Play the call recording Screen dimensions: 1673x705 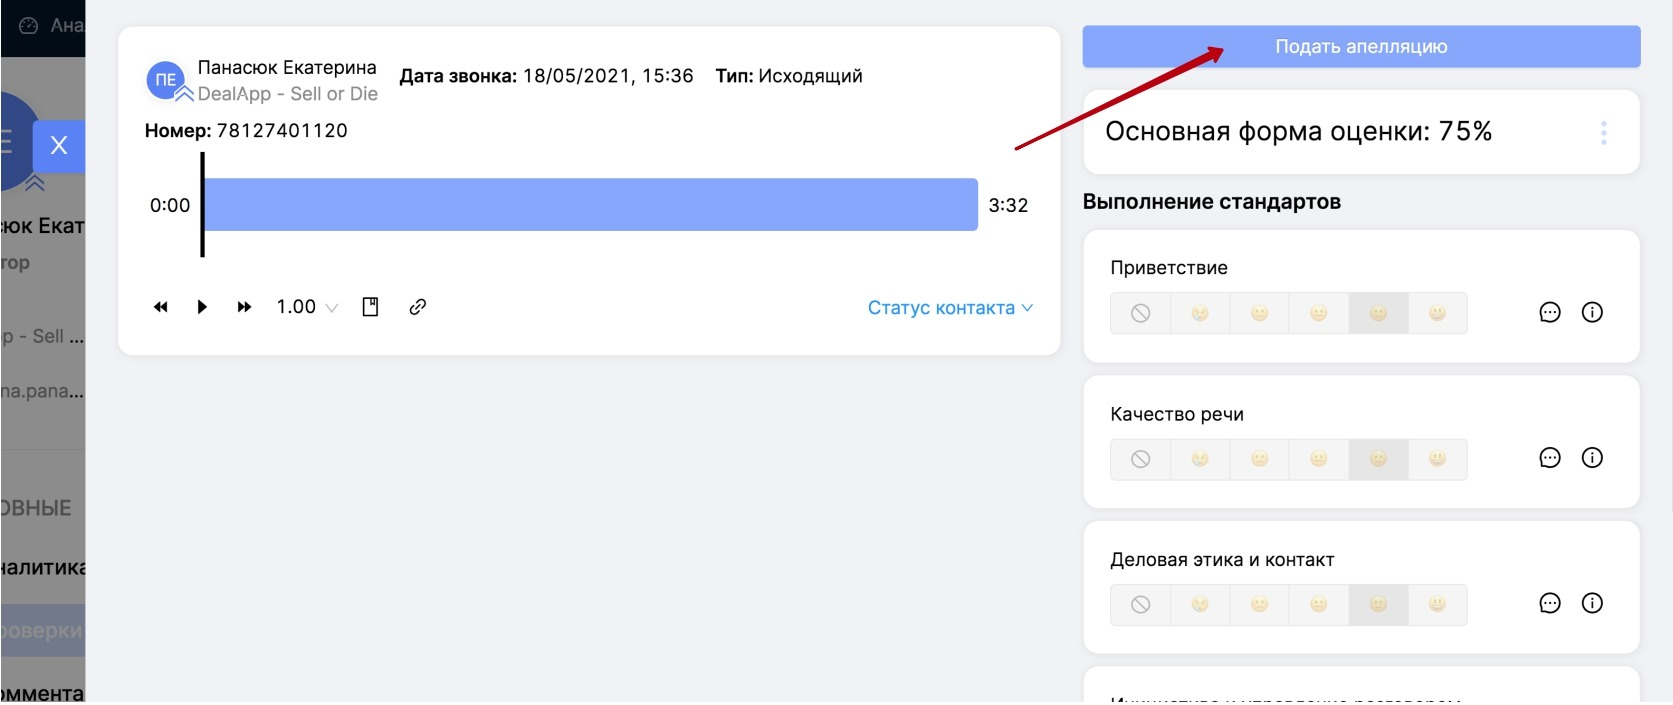point(202,307)
